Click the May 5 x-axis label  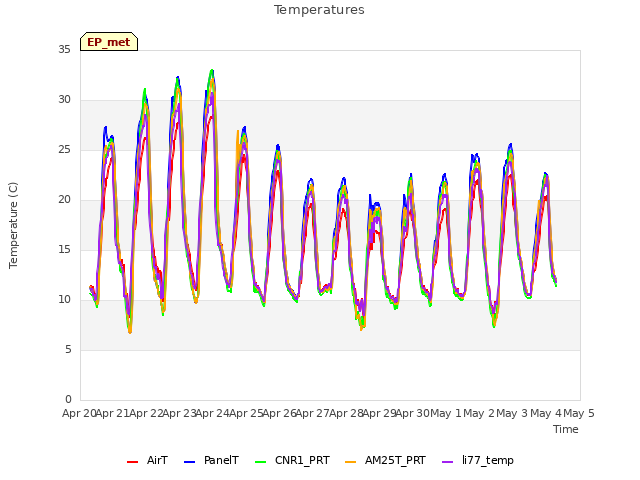pyautogui.click(x=579, y=413)
